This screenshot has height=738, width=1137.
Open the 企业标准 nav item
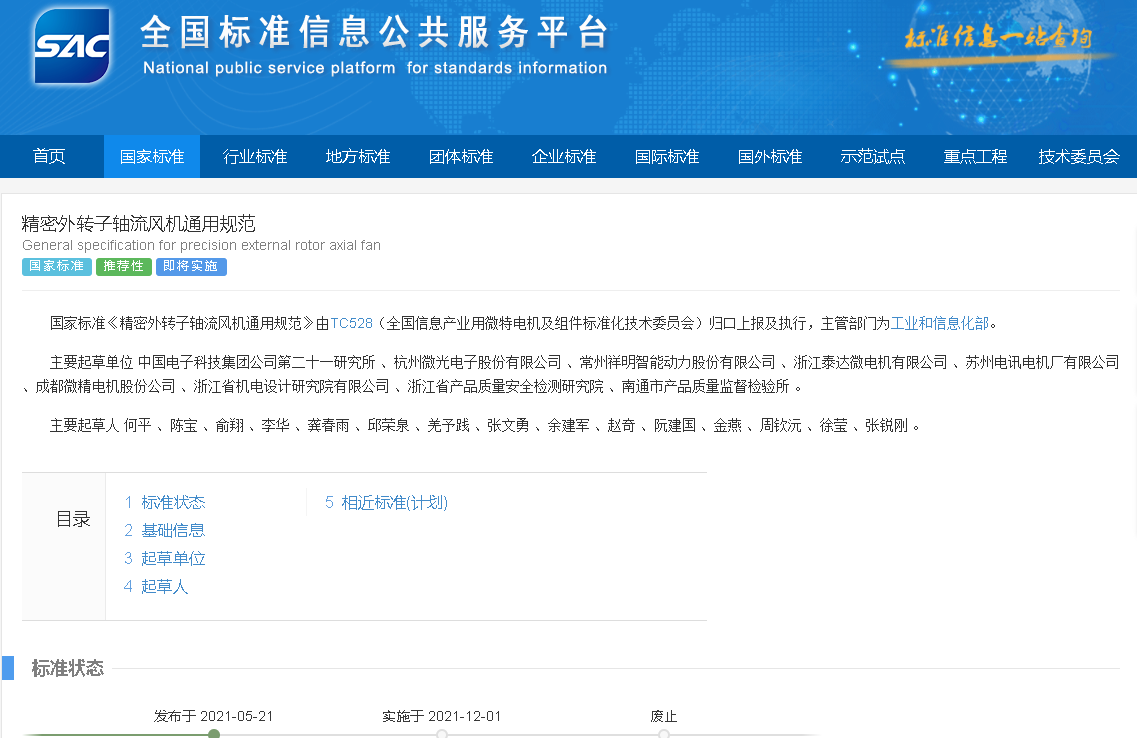tap(563, 156)
